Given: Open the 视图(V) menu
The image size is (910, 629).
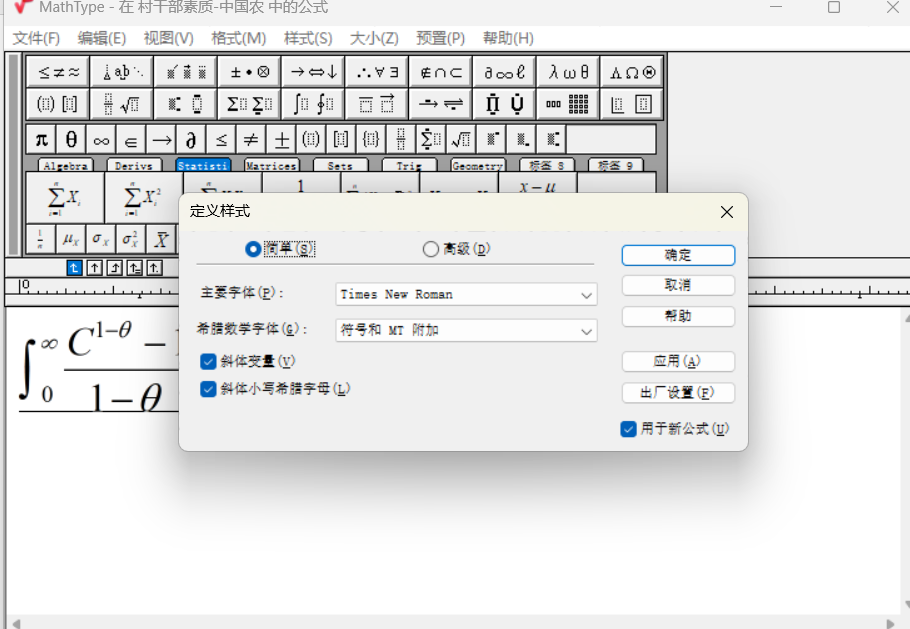Looking at the screenshot, I should point(169,38).
